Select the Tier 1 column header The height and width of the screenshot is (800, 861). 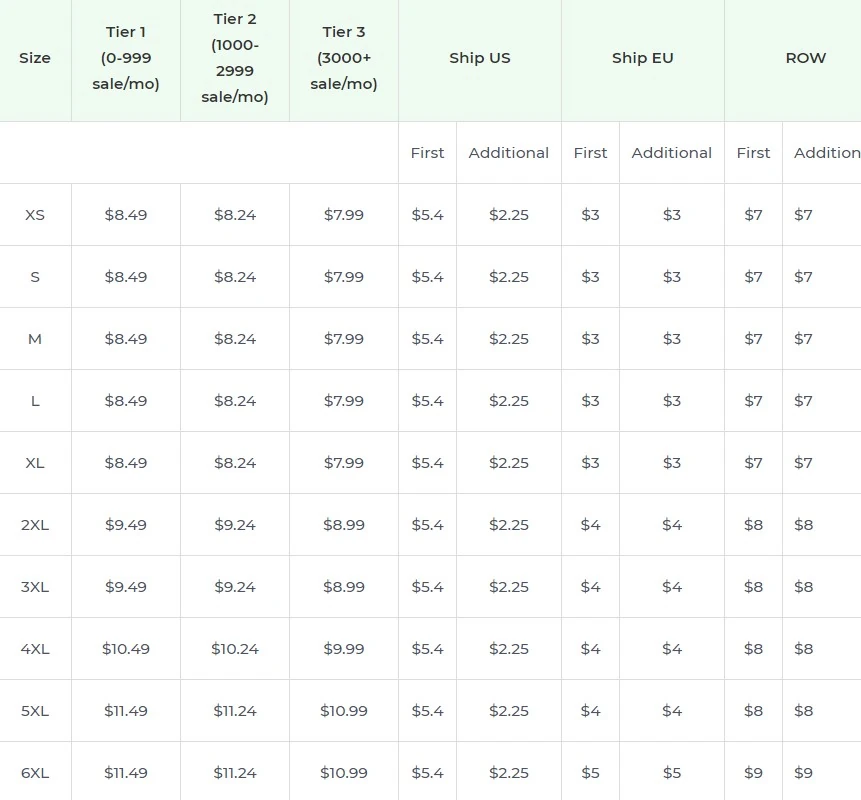[x=125, y=58]
